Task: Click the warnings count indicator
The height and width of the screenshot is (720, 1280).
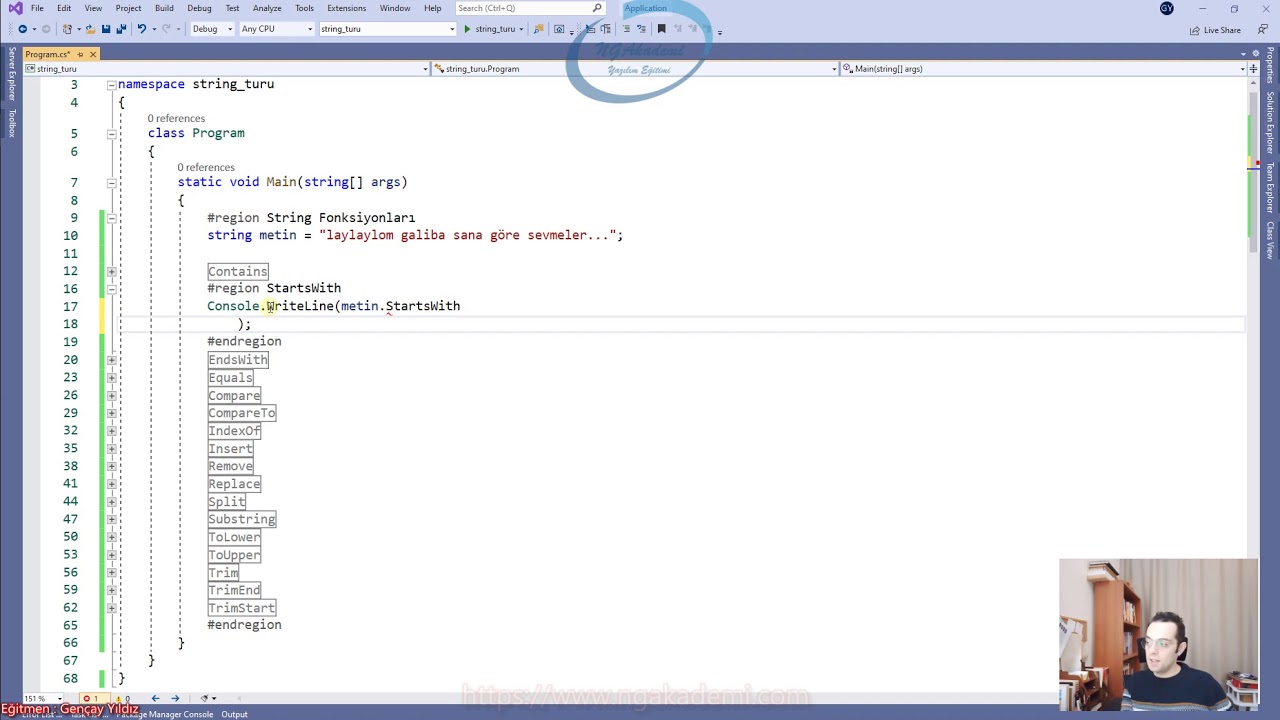Action: 122,698
